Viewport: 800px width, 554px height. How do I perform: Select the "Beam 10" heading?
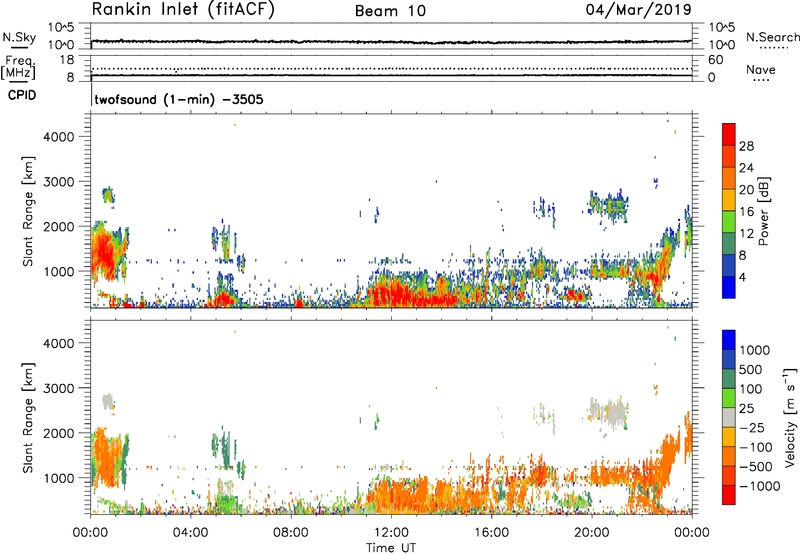click(390, 11)
